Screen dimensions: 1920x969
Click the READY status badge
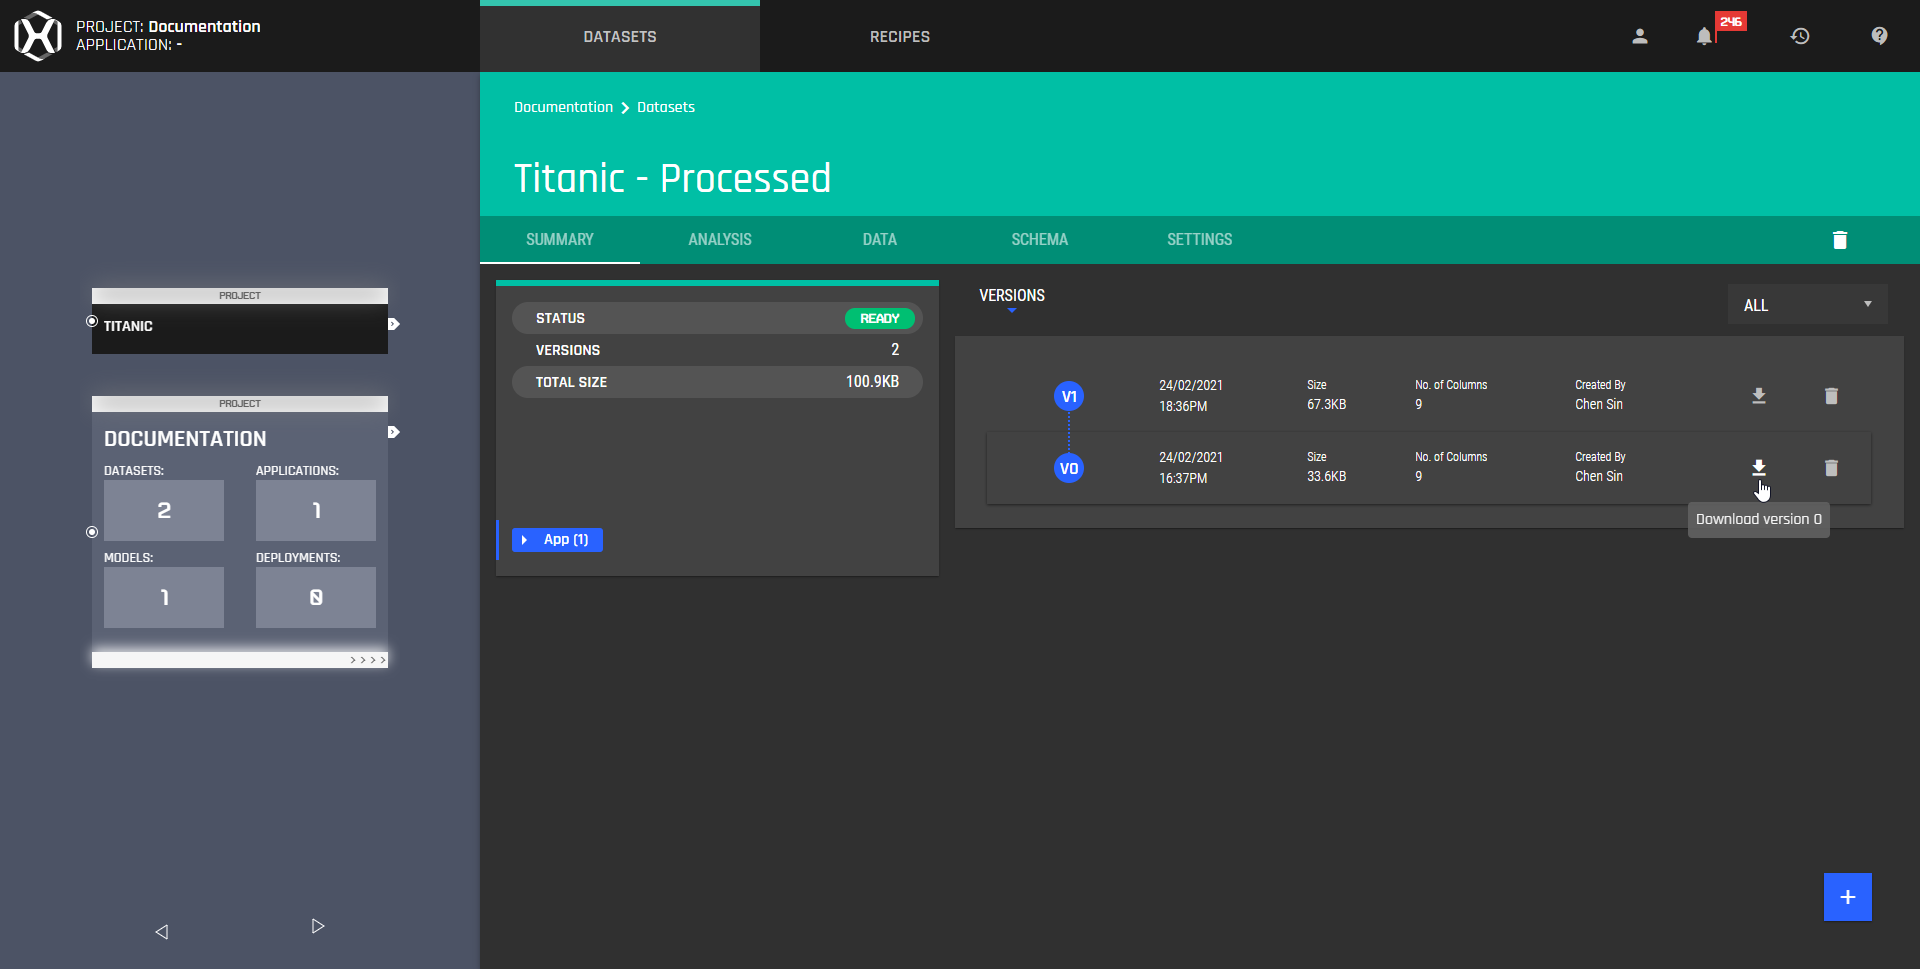880,318
